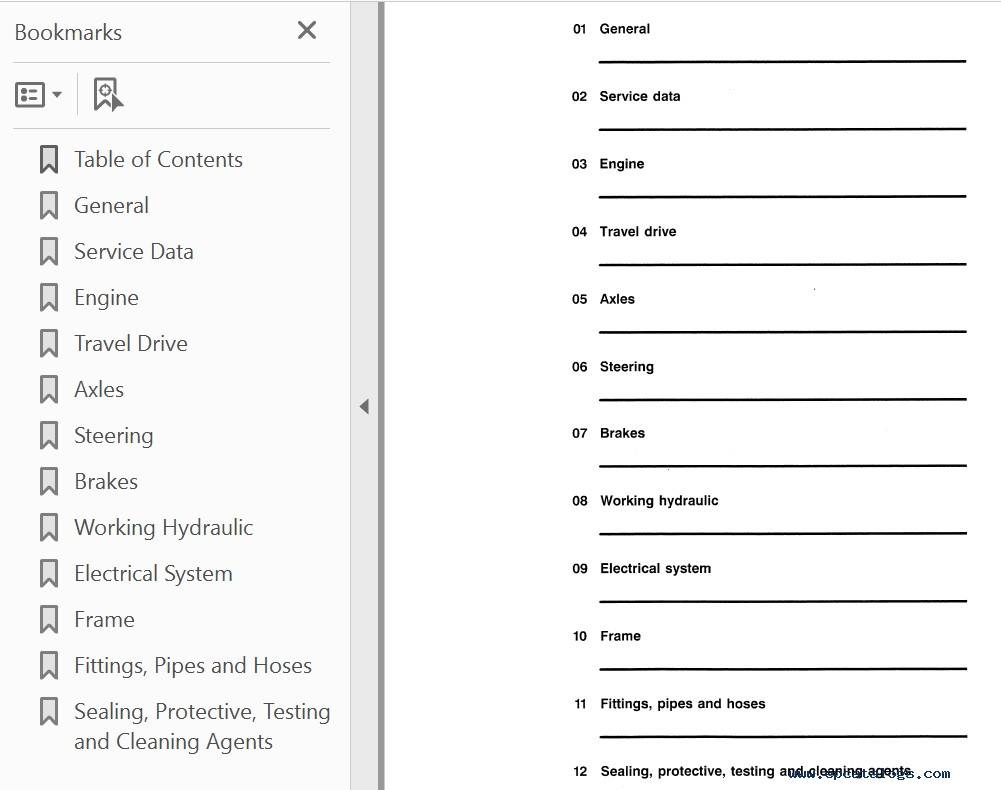Go to the Electrical System bookmark
The image size is (1001, 790).
[x=153, y=574]
